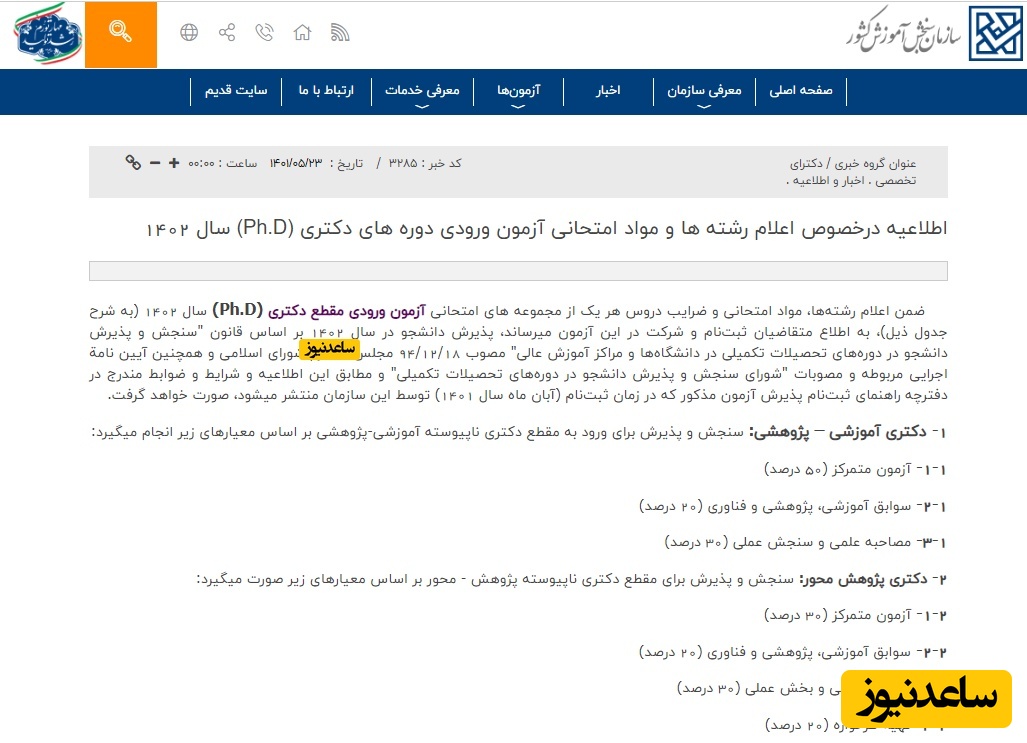Decrease font size with the minus control
The image size is (1027, 743).
click(155, 162)
